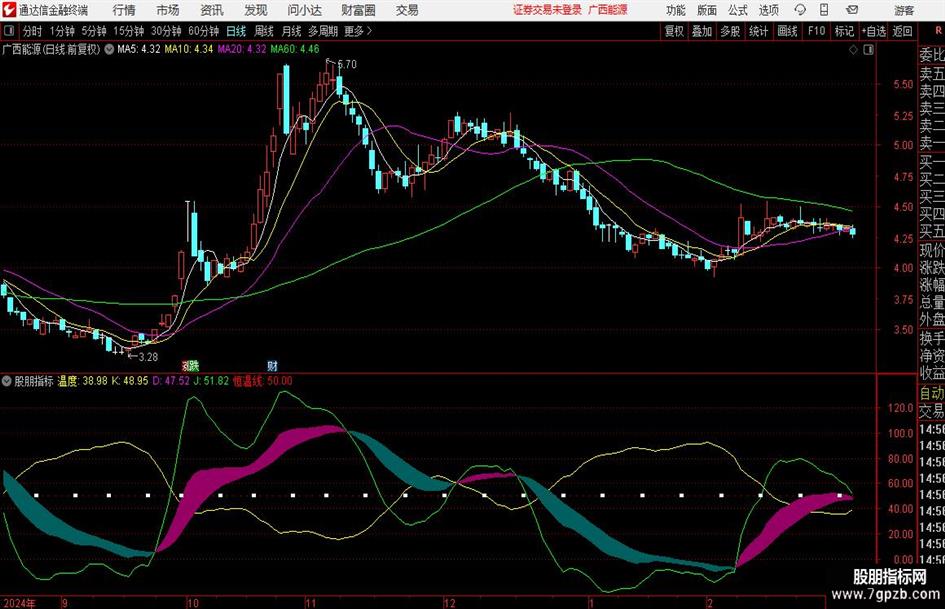945x609 pixels.
Task: Open the headset customer service icon
Action: [800, 10]
